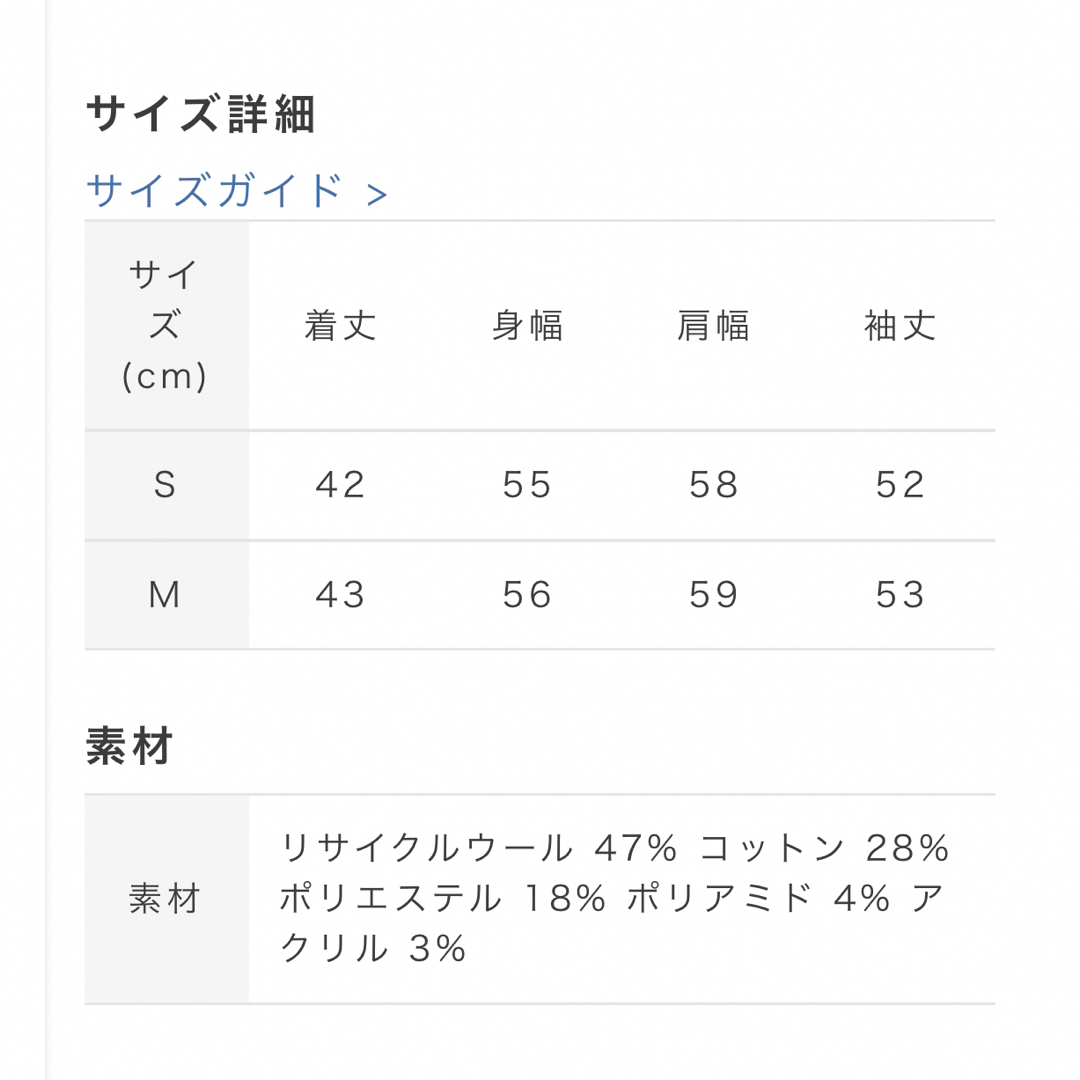Click the M size 身幅 value 56
Screen dimensions: 1080x1080
tap(528, 595)
